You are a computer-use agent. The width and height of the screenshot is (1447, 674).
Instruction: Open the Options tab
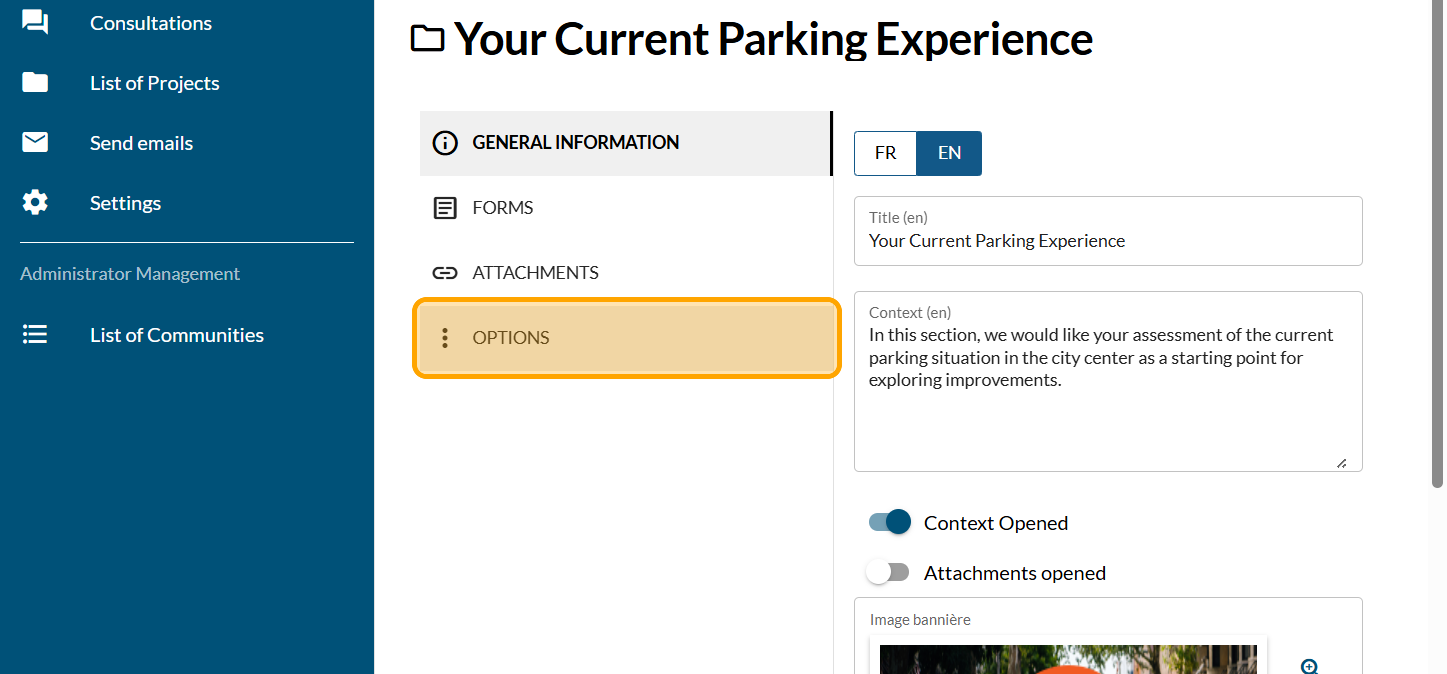click(x=626, y=338)
